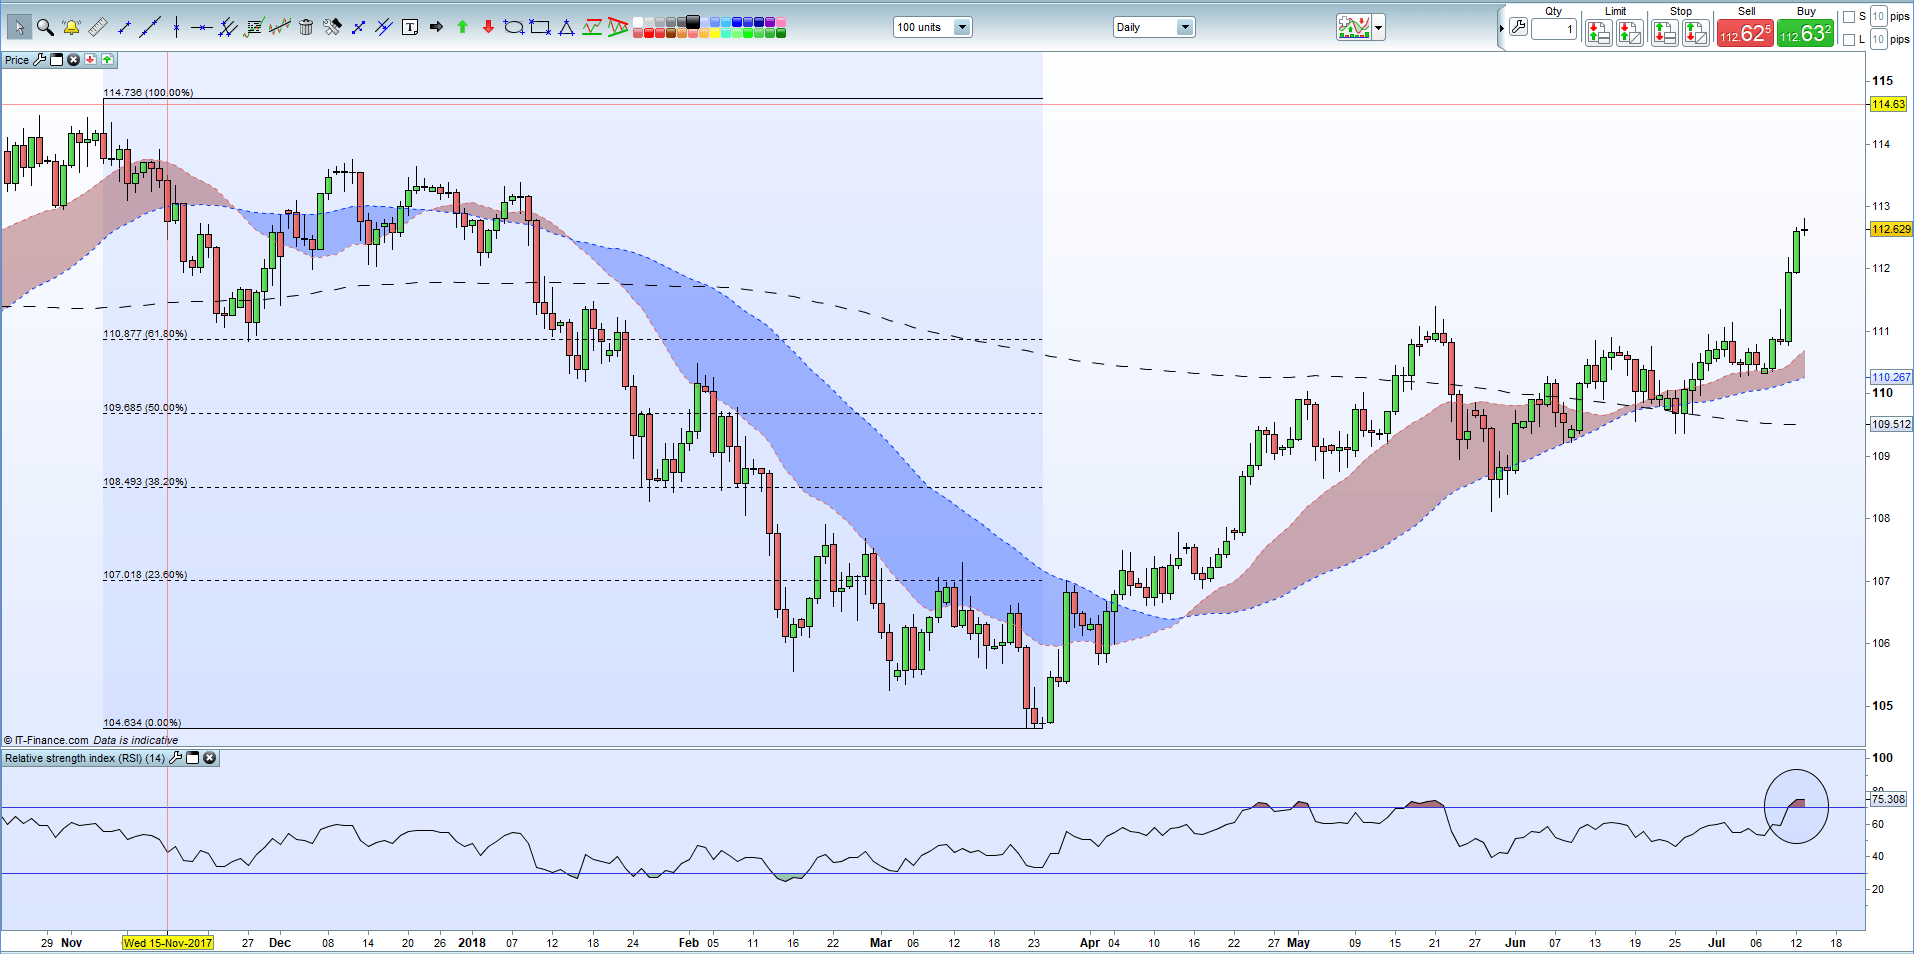Click first Stop order button
The height and width of the screenshot is (954, 1914).
tap(1664, 33)
